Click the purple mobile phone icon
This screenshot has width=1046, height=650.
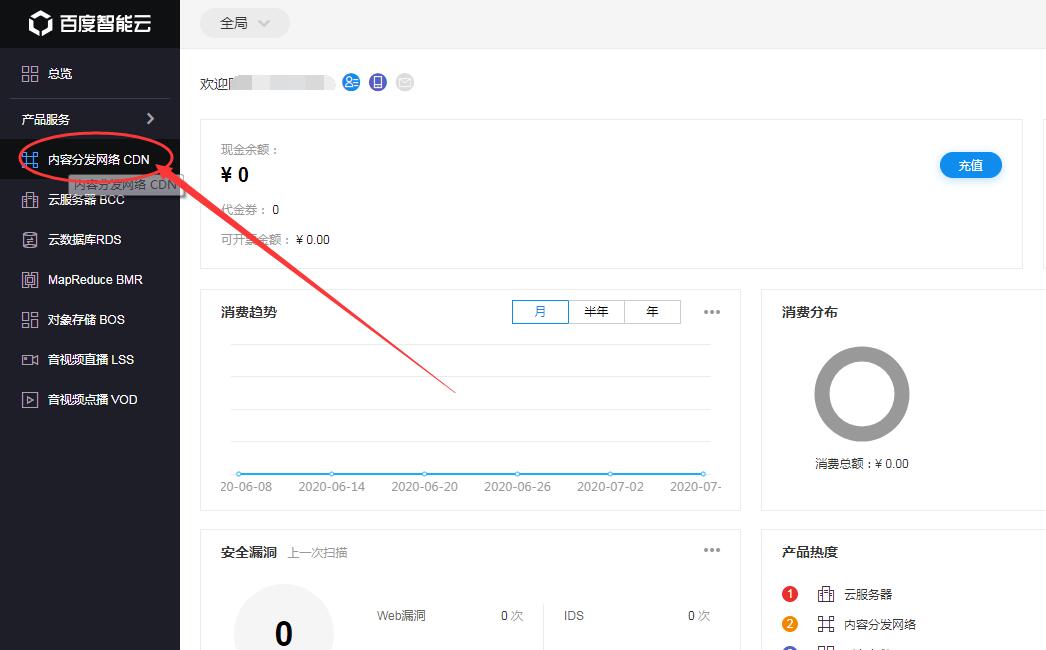tap(378, 82)
